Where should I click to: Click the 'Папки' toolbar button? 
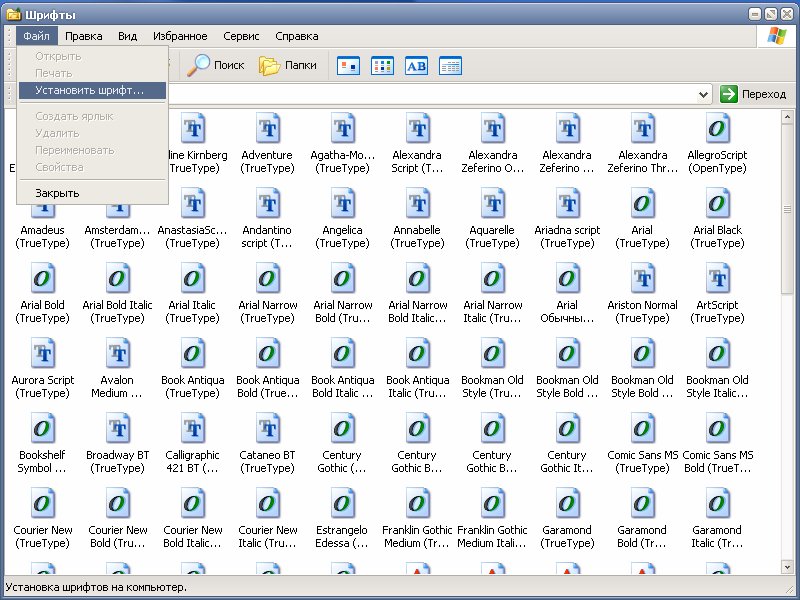pos(288,65)
